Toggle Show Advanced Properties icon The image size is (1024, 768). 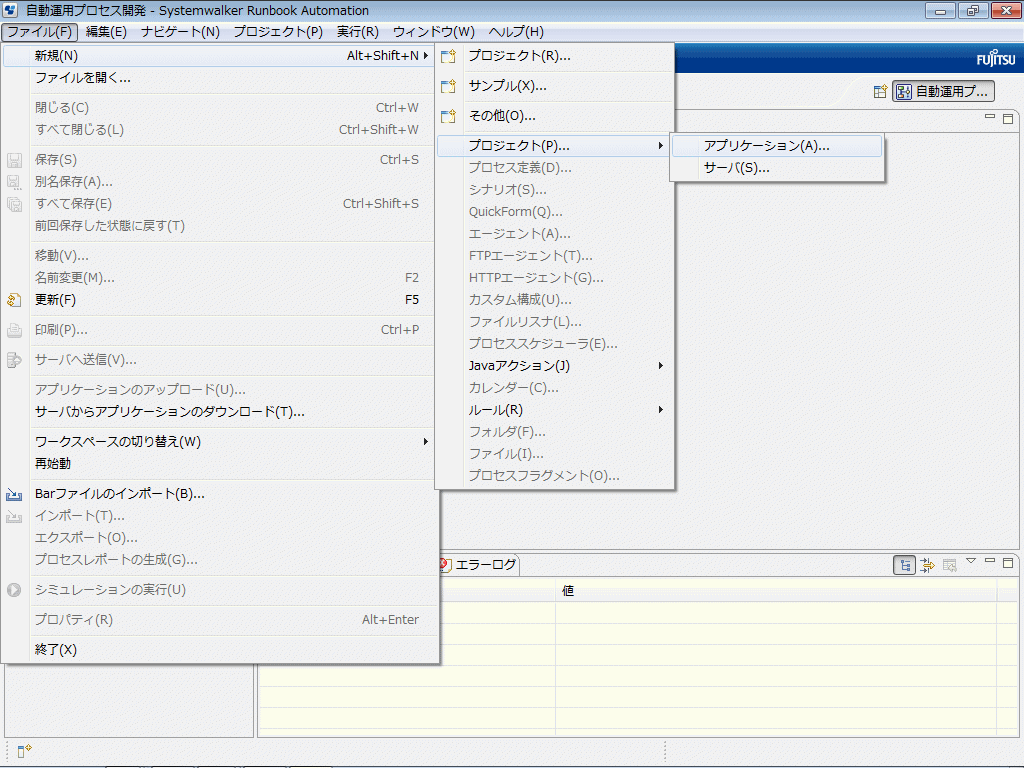(927, 565)
